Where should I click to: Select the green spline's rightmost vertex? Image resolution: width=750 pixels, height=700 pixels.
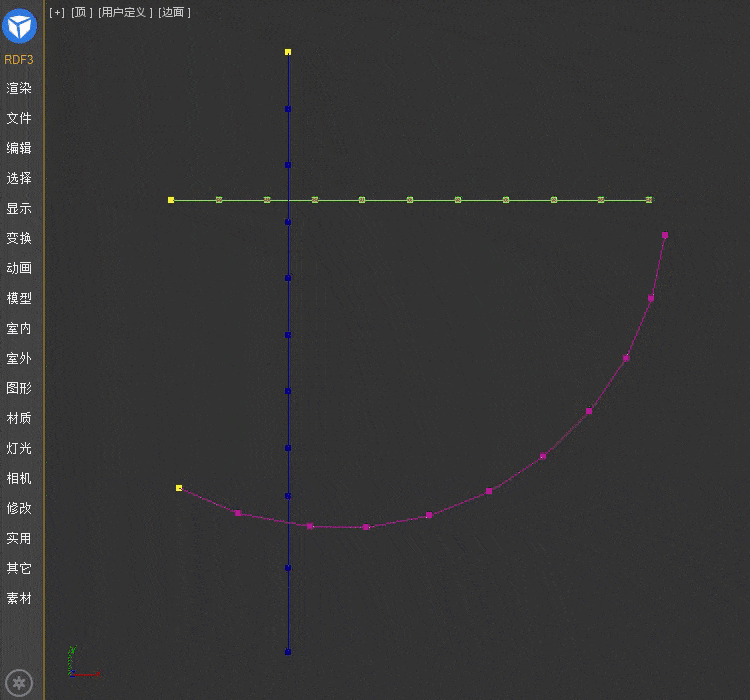tap(649, 200)
